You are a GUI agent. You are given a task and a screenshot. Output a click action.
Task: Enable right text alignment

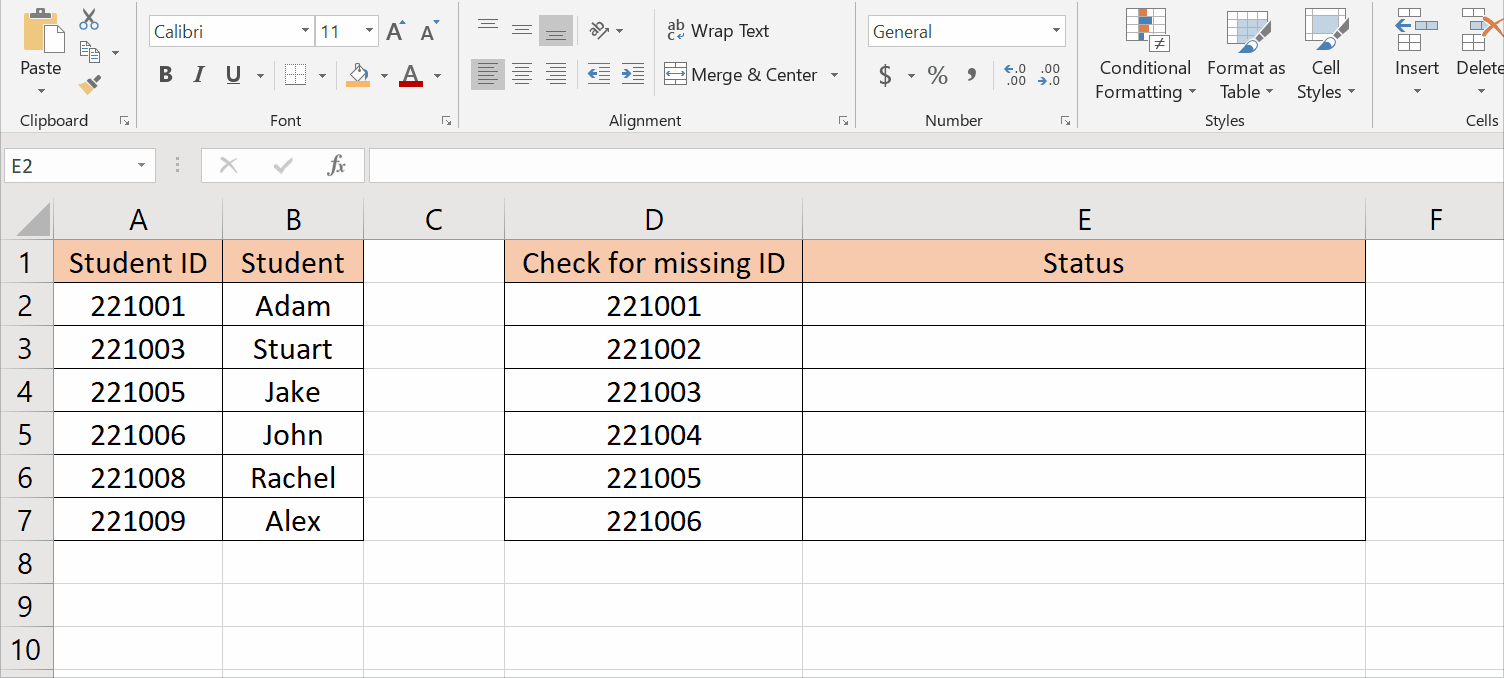click(555, 75)
